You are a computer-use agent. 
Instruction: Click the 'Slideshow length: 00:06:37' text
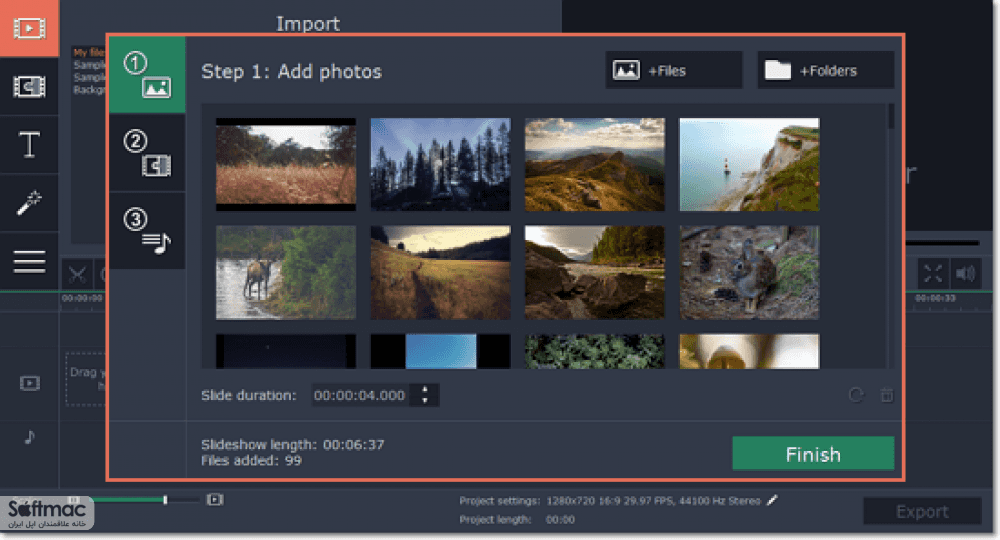(x=293, y=444)
